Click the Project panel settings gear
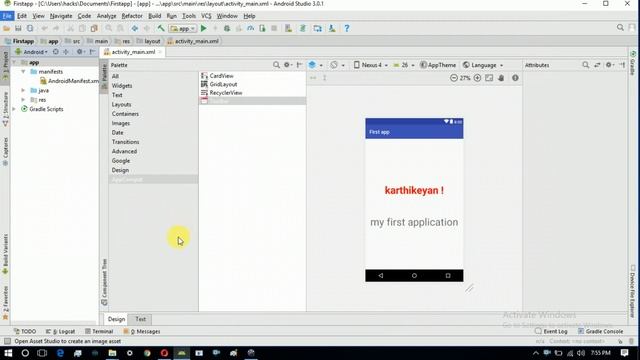Viewport: 640px width, 360px height. [x=80, y=52]
